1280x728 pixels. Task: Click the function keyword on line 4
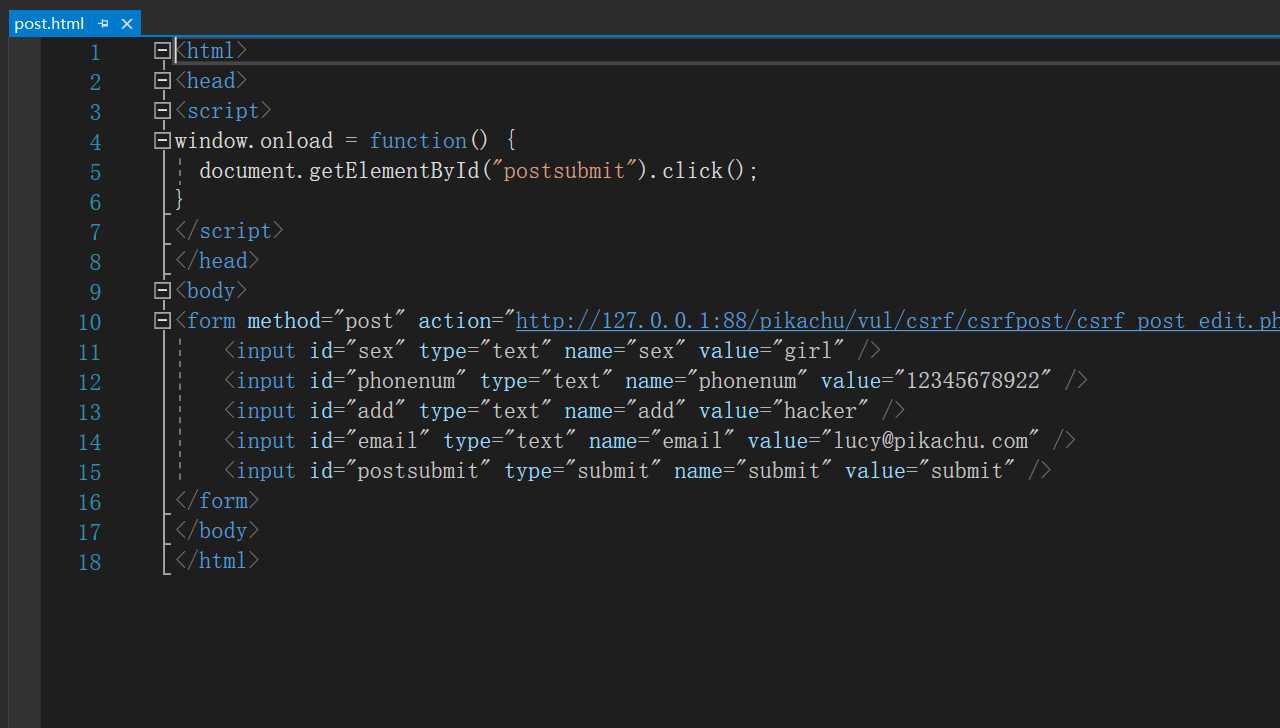pos(418,140)
